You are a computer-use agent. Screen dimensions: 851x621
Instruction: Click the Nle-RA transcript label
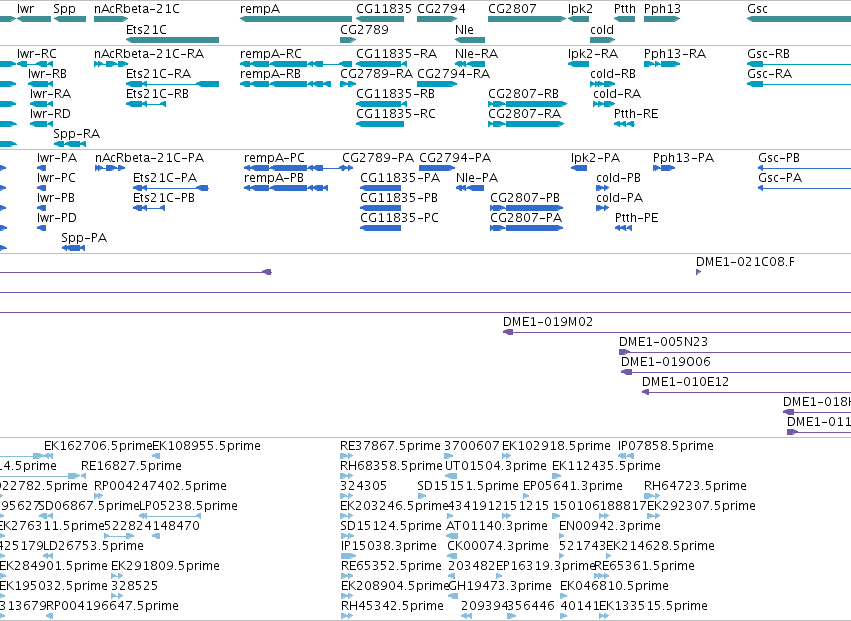tap(476, 54)
